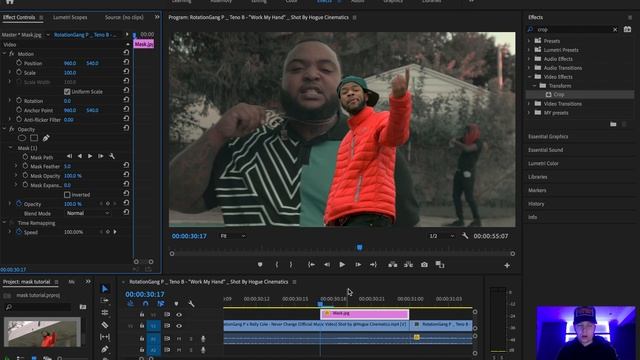
Task: Select the pink Mask.jpg clip in timeline
Action: 364,314
